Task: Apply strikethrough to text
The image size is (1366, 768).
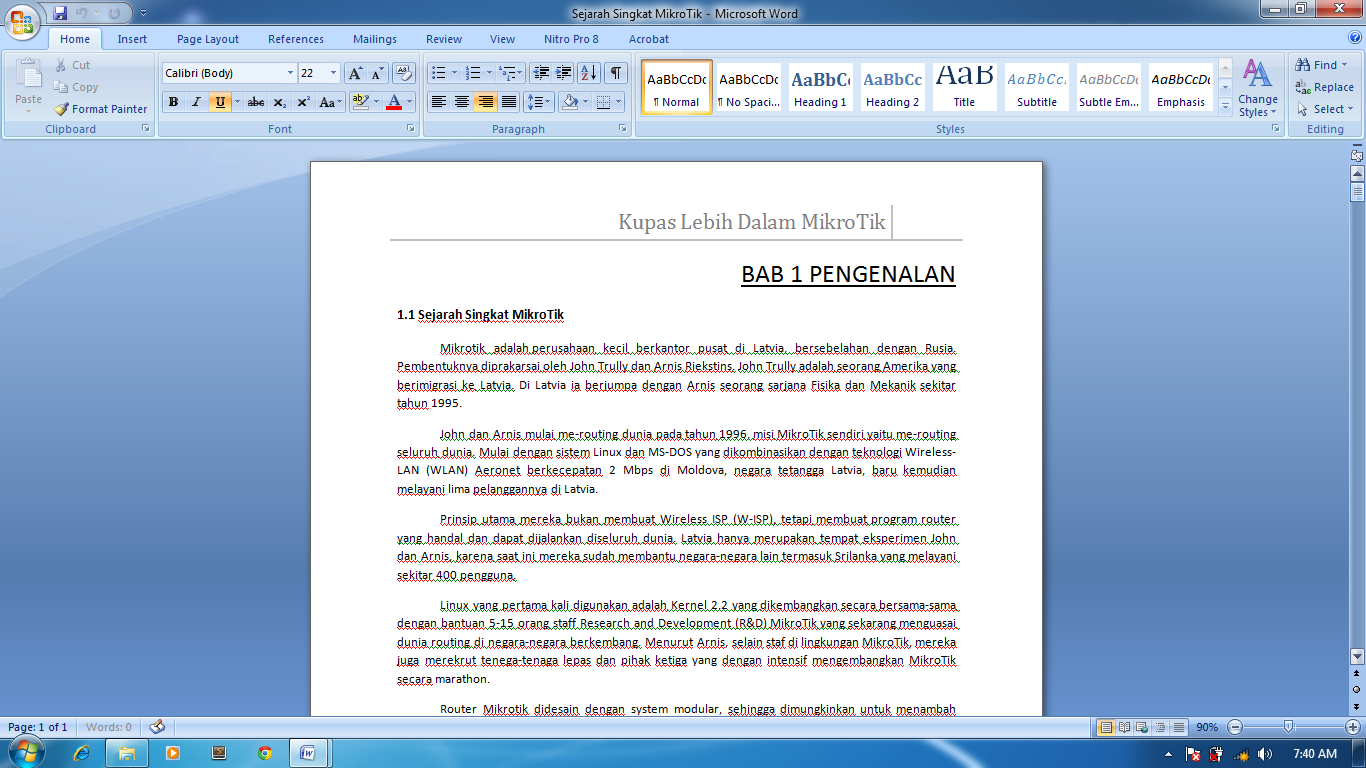Action: tap(256, 102)
